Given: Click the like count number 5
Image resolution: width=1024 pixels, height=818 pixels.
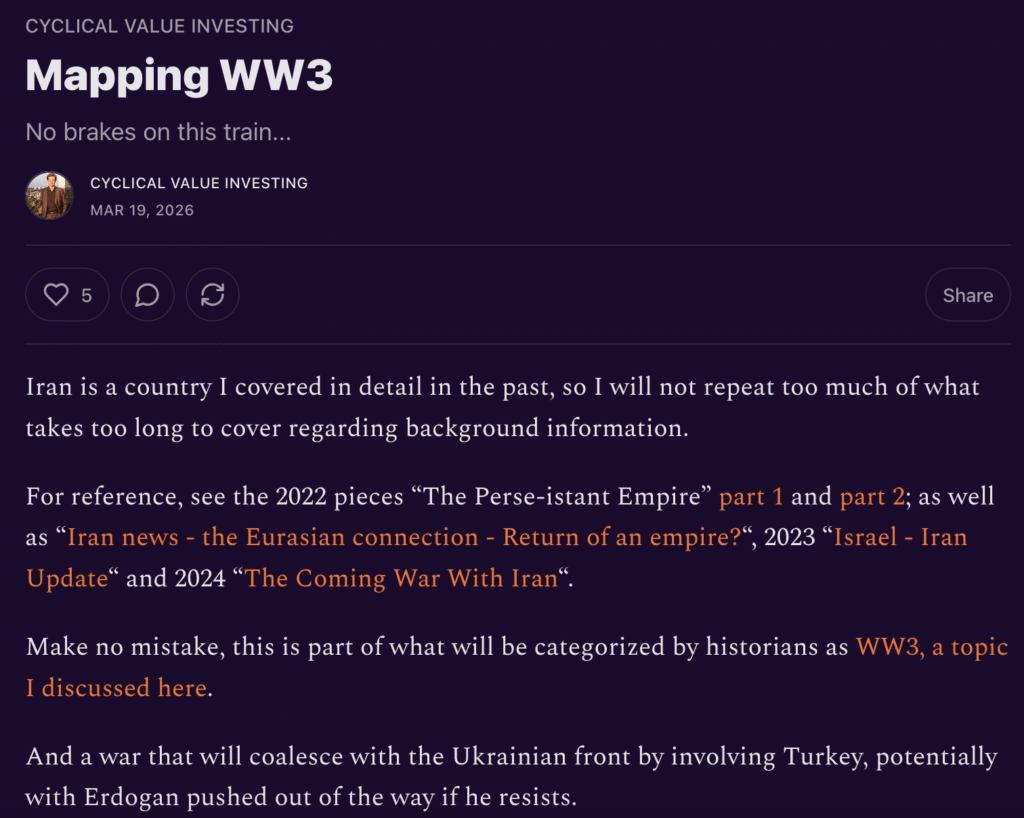Looking at the screenshot, I should tap(87, 295).
